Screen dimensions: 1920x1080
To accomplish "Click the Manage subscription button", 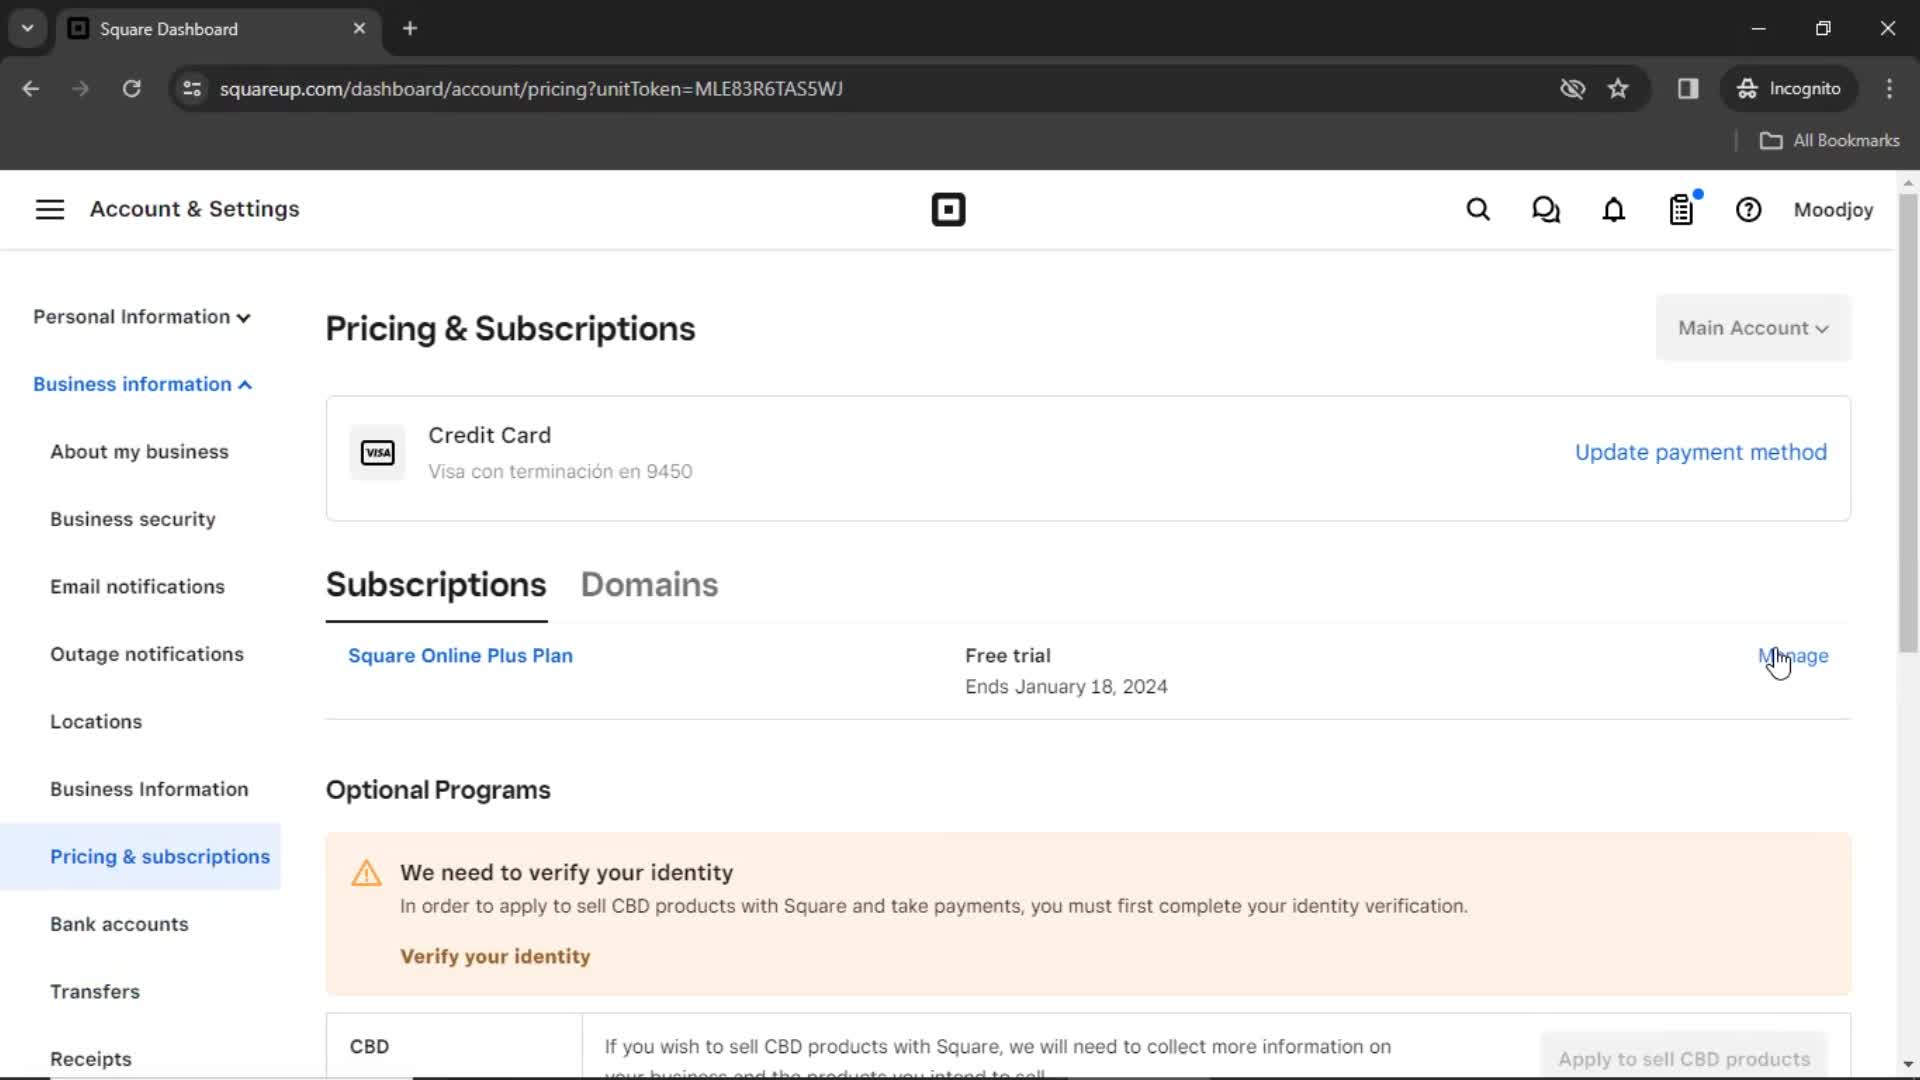I will pyautogui.click(x=1793, y=655).
